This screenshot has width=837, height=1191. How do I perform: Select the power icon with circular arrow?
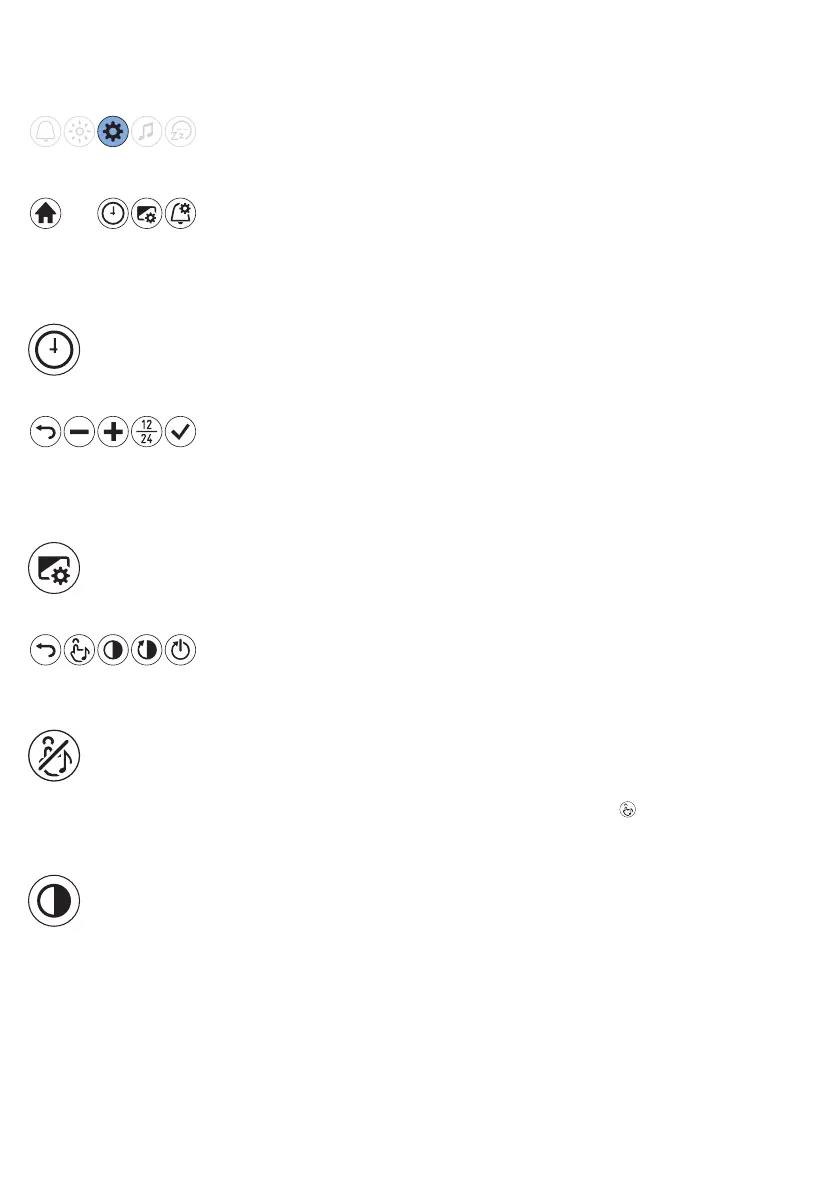[x=181, y=650]
